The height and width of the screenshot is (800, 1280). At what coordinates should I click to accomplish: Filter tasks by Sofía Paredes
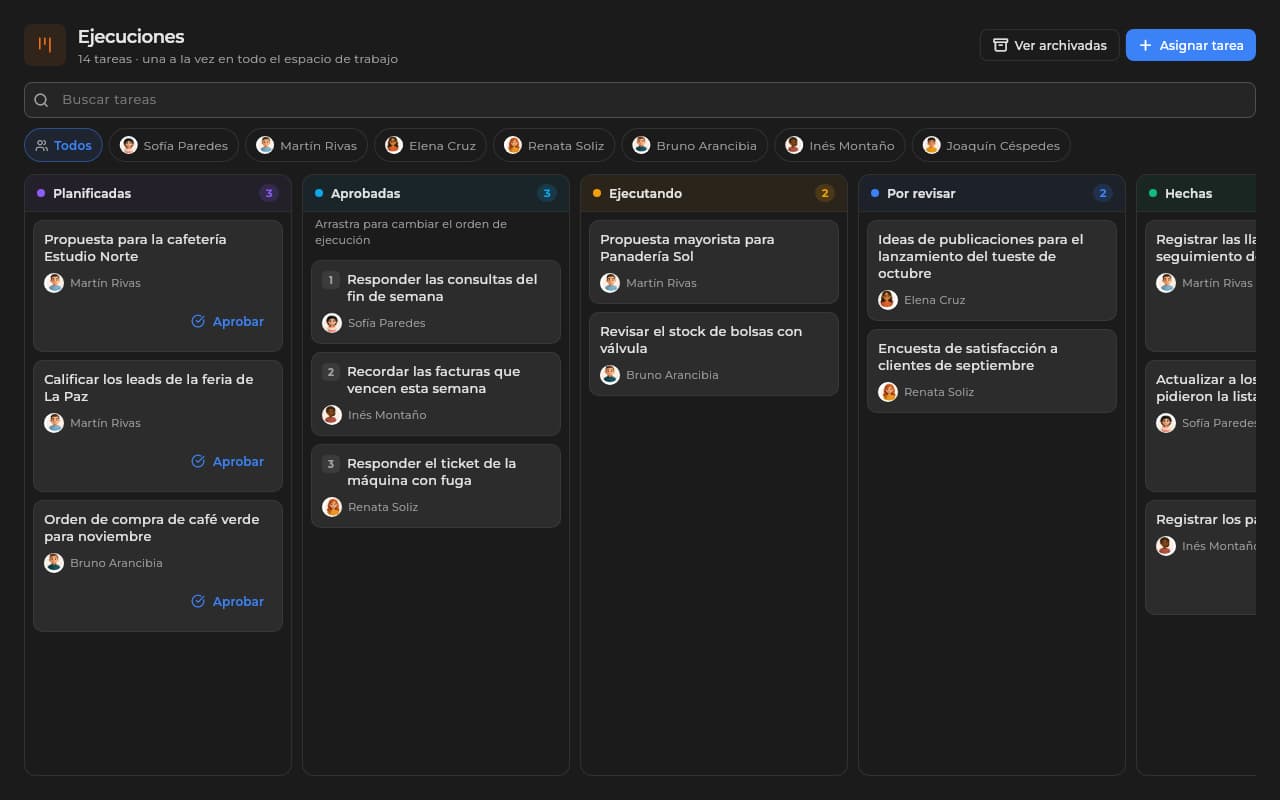174,145
